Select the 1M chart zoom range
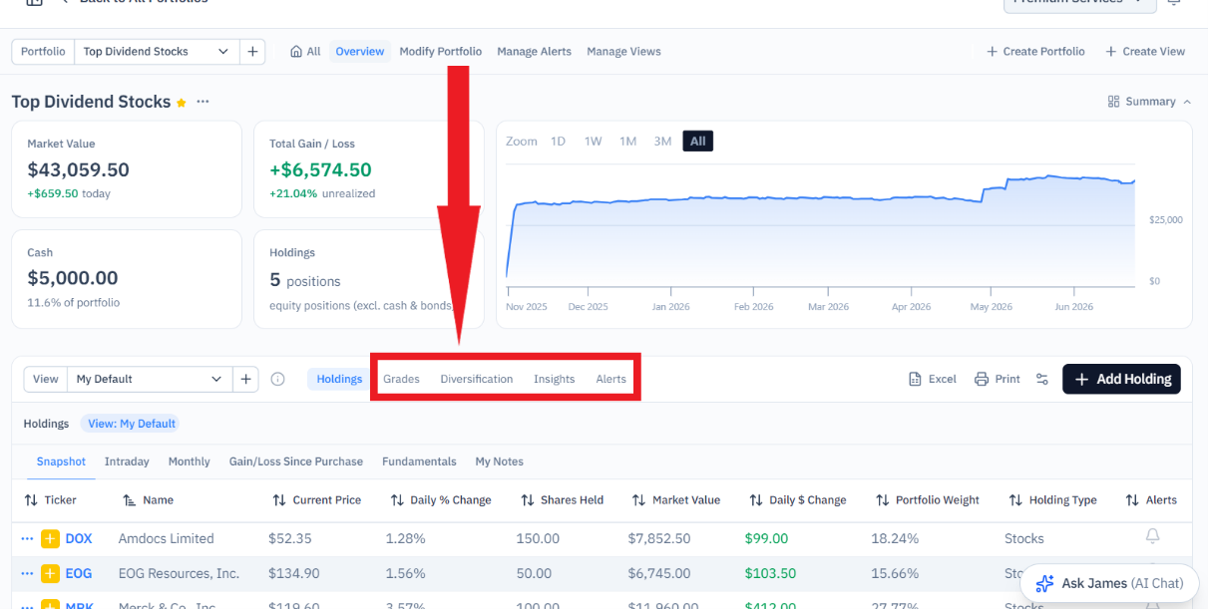This screenshot has height=609, width=1208. 628,141
